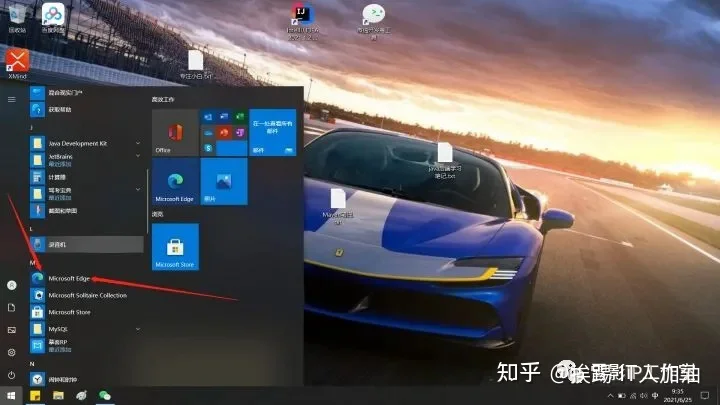Click the Skype icon in the Office apps tile
This screenshot has height=405, width=720.
pyautogui.click(x=208, y=148)
